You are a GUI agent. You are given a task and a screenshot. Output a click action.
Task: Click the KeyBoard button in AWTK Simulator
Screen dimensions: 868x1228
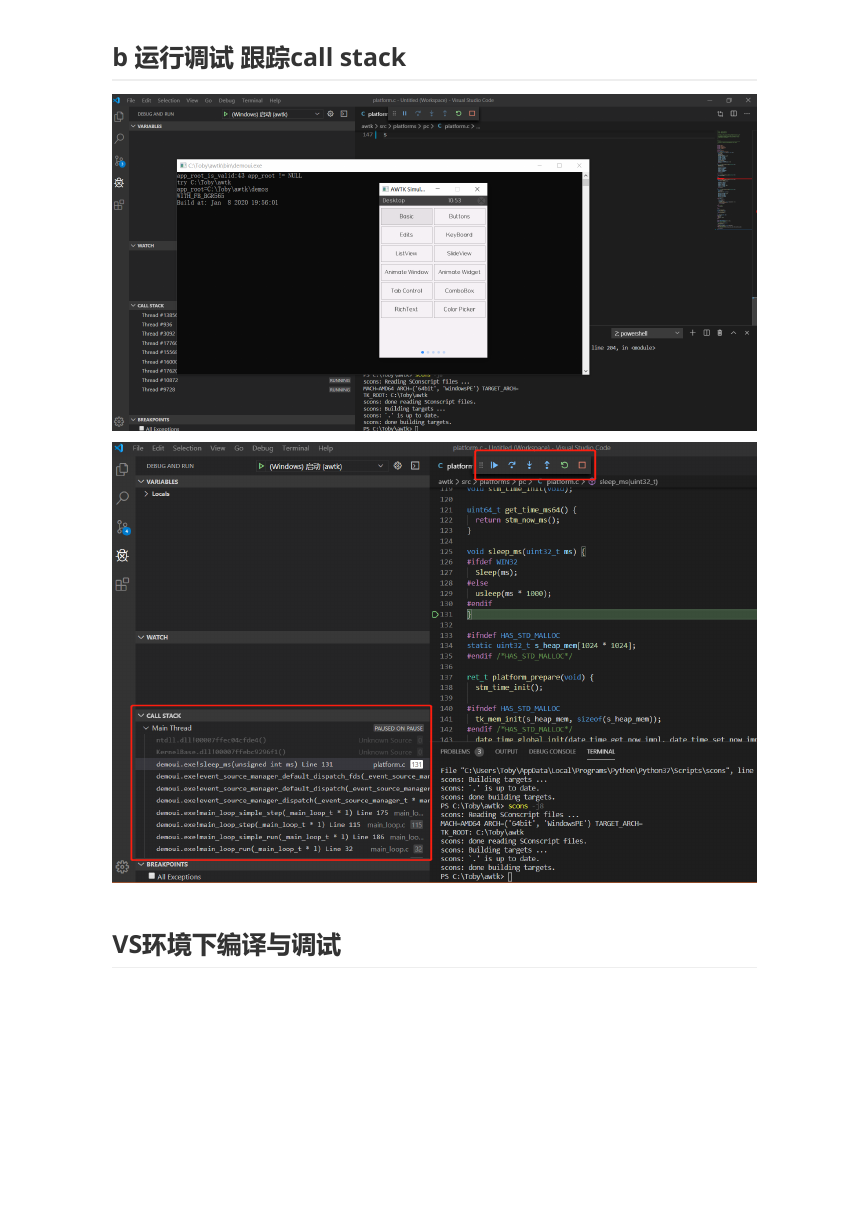pos(460,235)
